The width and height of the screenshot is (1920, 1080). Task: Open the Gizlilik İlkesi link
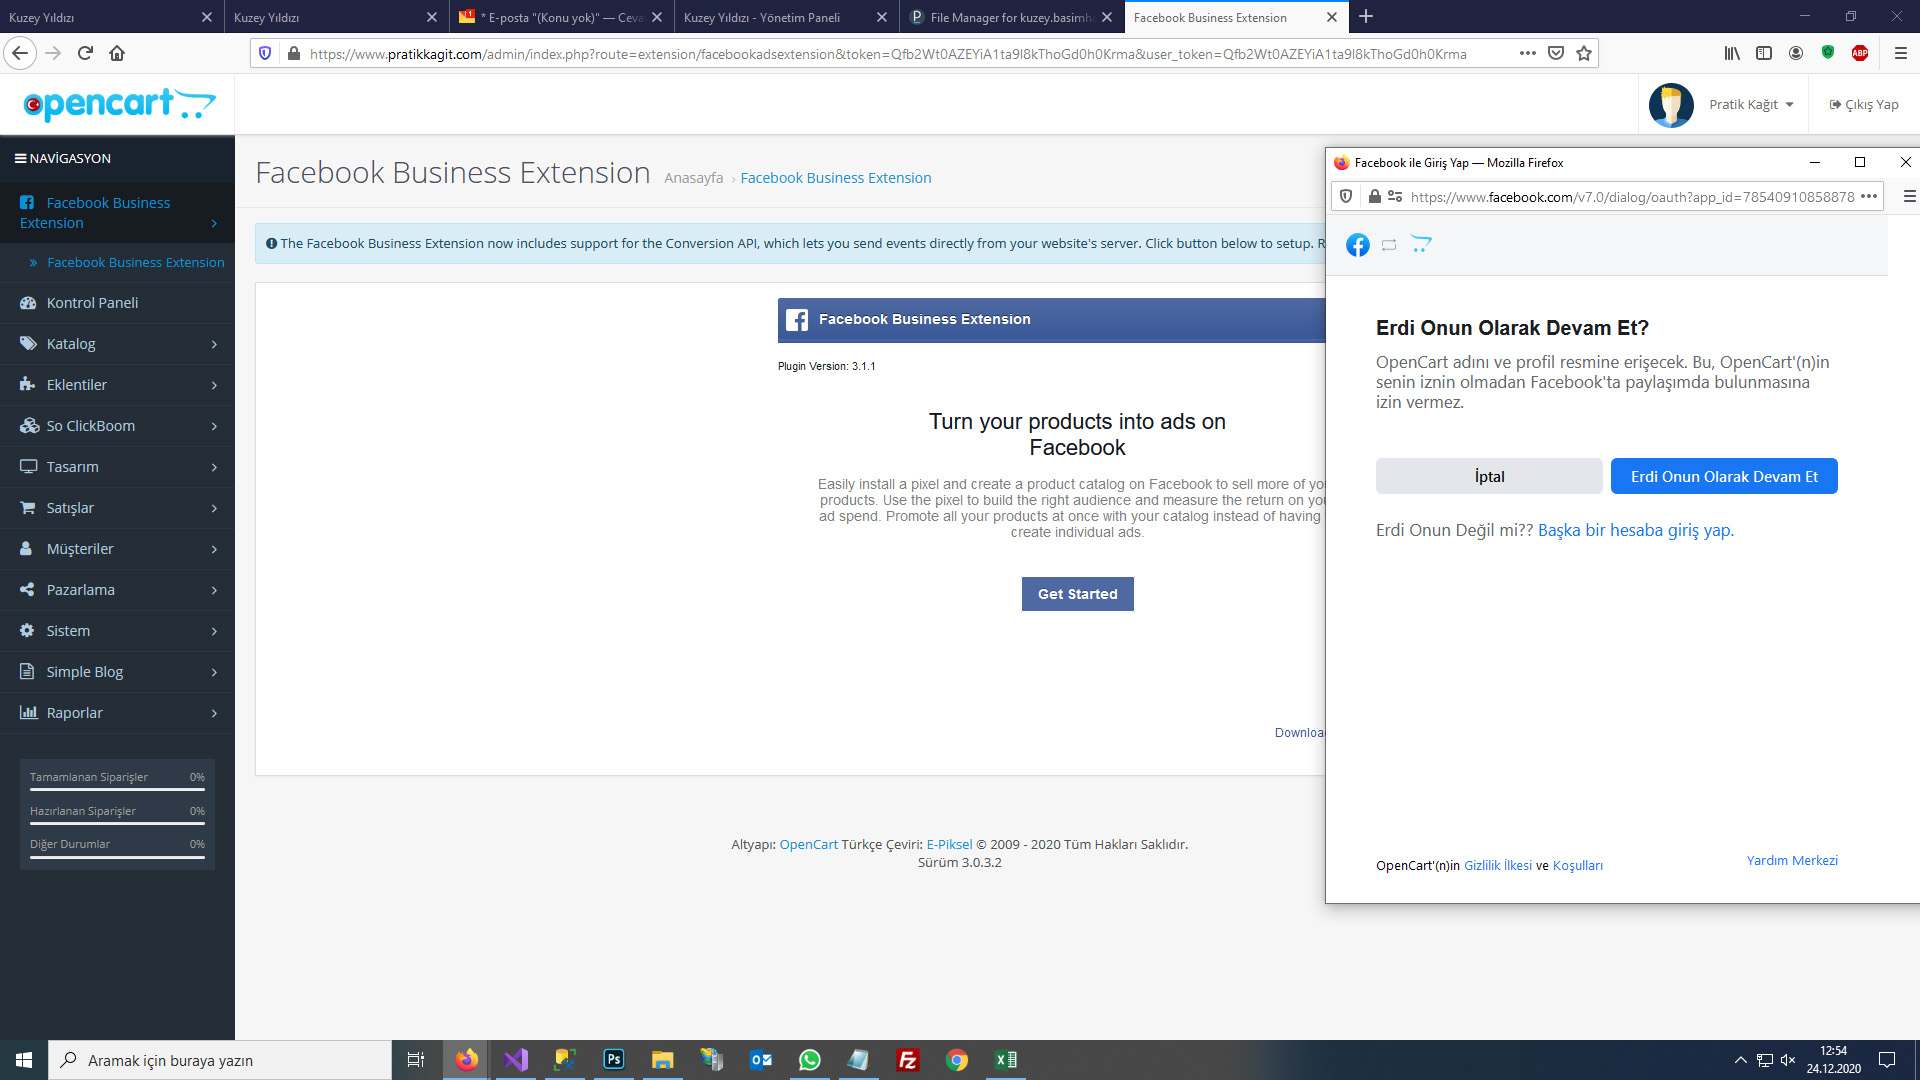[x=1498, y=865]
